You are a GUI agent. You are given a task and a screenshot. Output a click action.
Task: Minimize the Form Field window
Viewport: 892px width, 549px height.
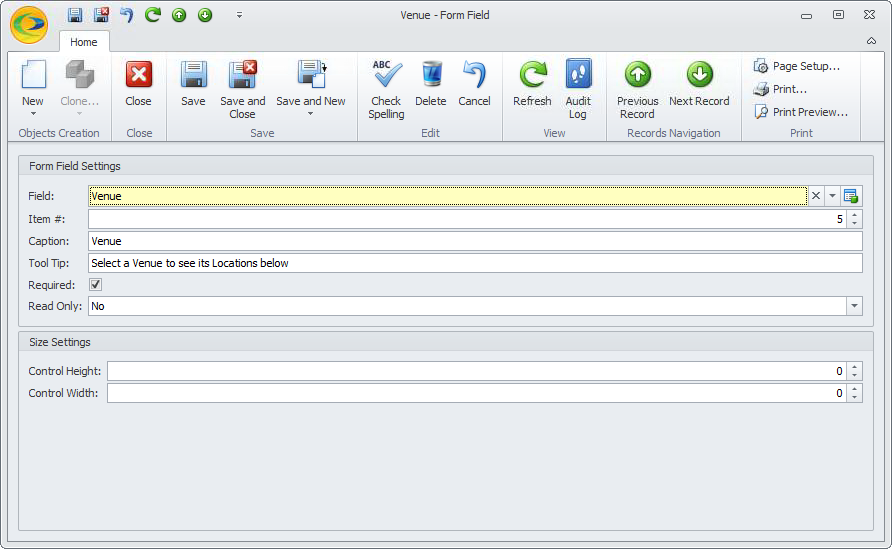(806, 16)
